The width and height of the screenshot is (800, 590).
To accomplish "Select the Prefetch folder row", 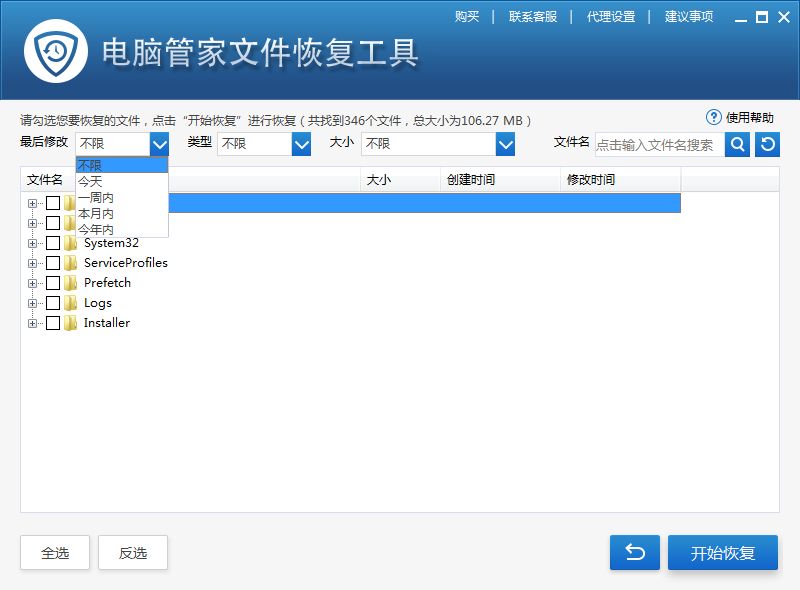I will click(x=107, y=283).
